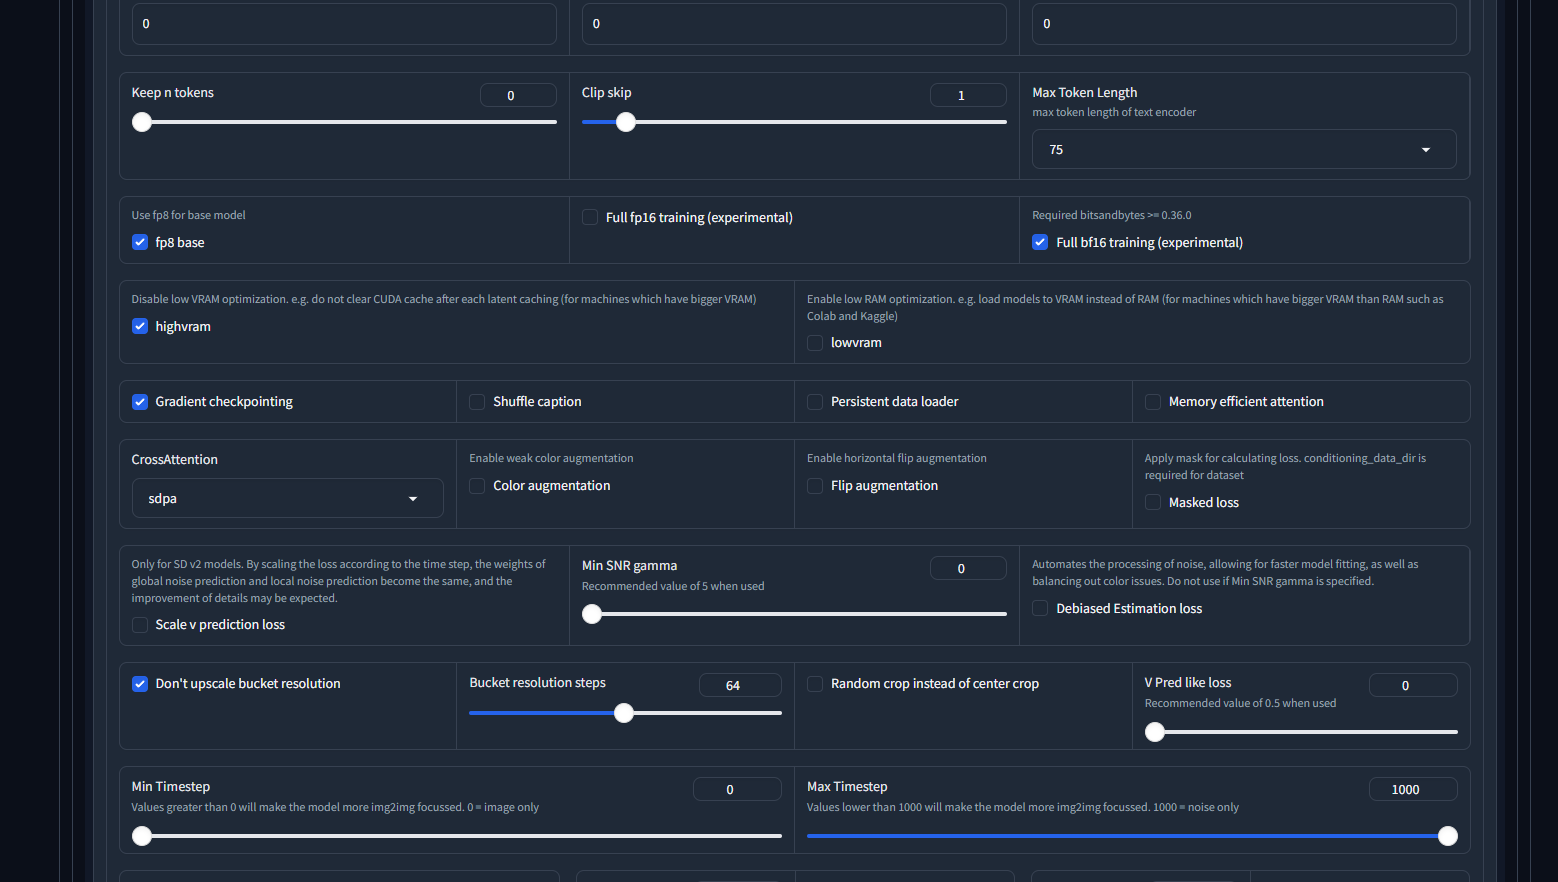Click the Bucket resolution steps value 64
The height and width of the screenshot is (882, 1558).
740,685
